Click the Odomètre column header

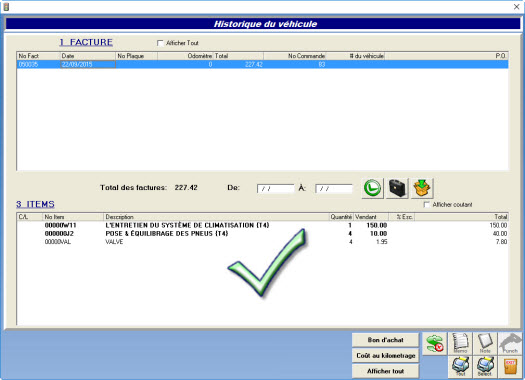click(185, 56)
